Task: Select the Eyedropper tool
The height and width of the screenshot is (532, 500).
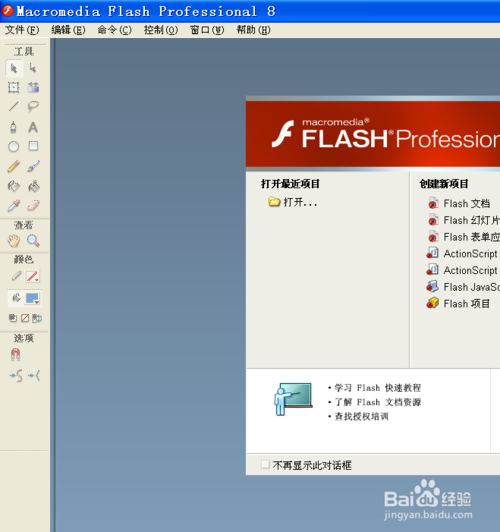Action: [14, 206]
